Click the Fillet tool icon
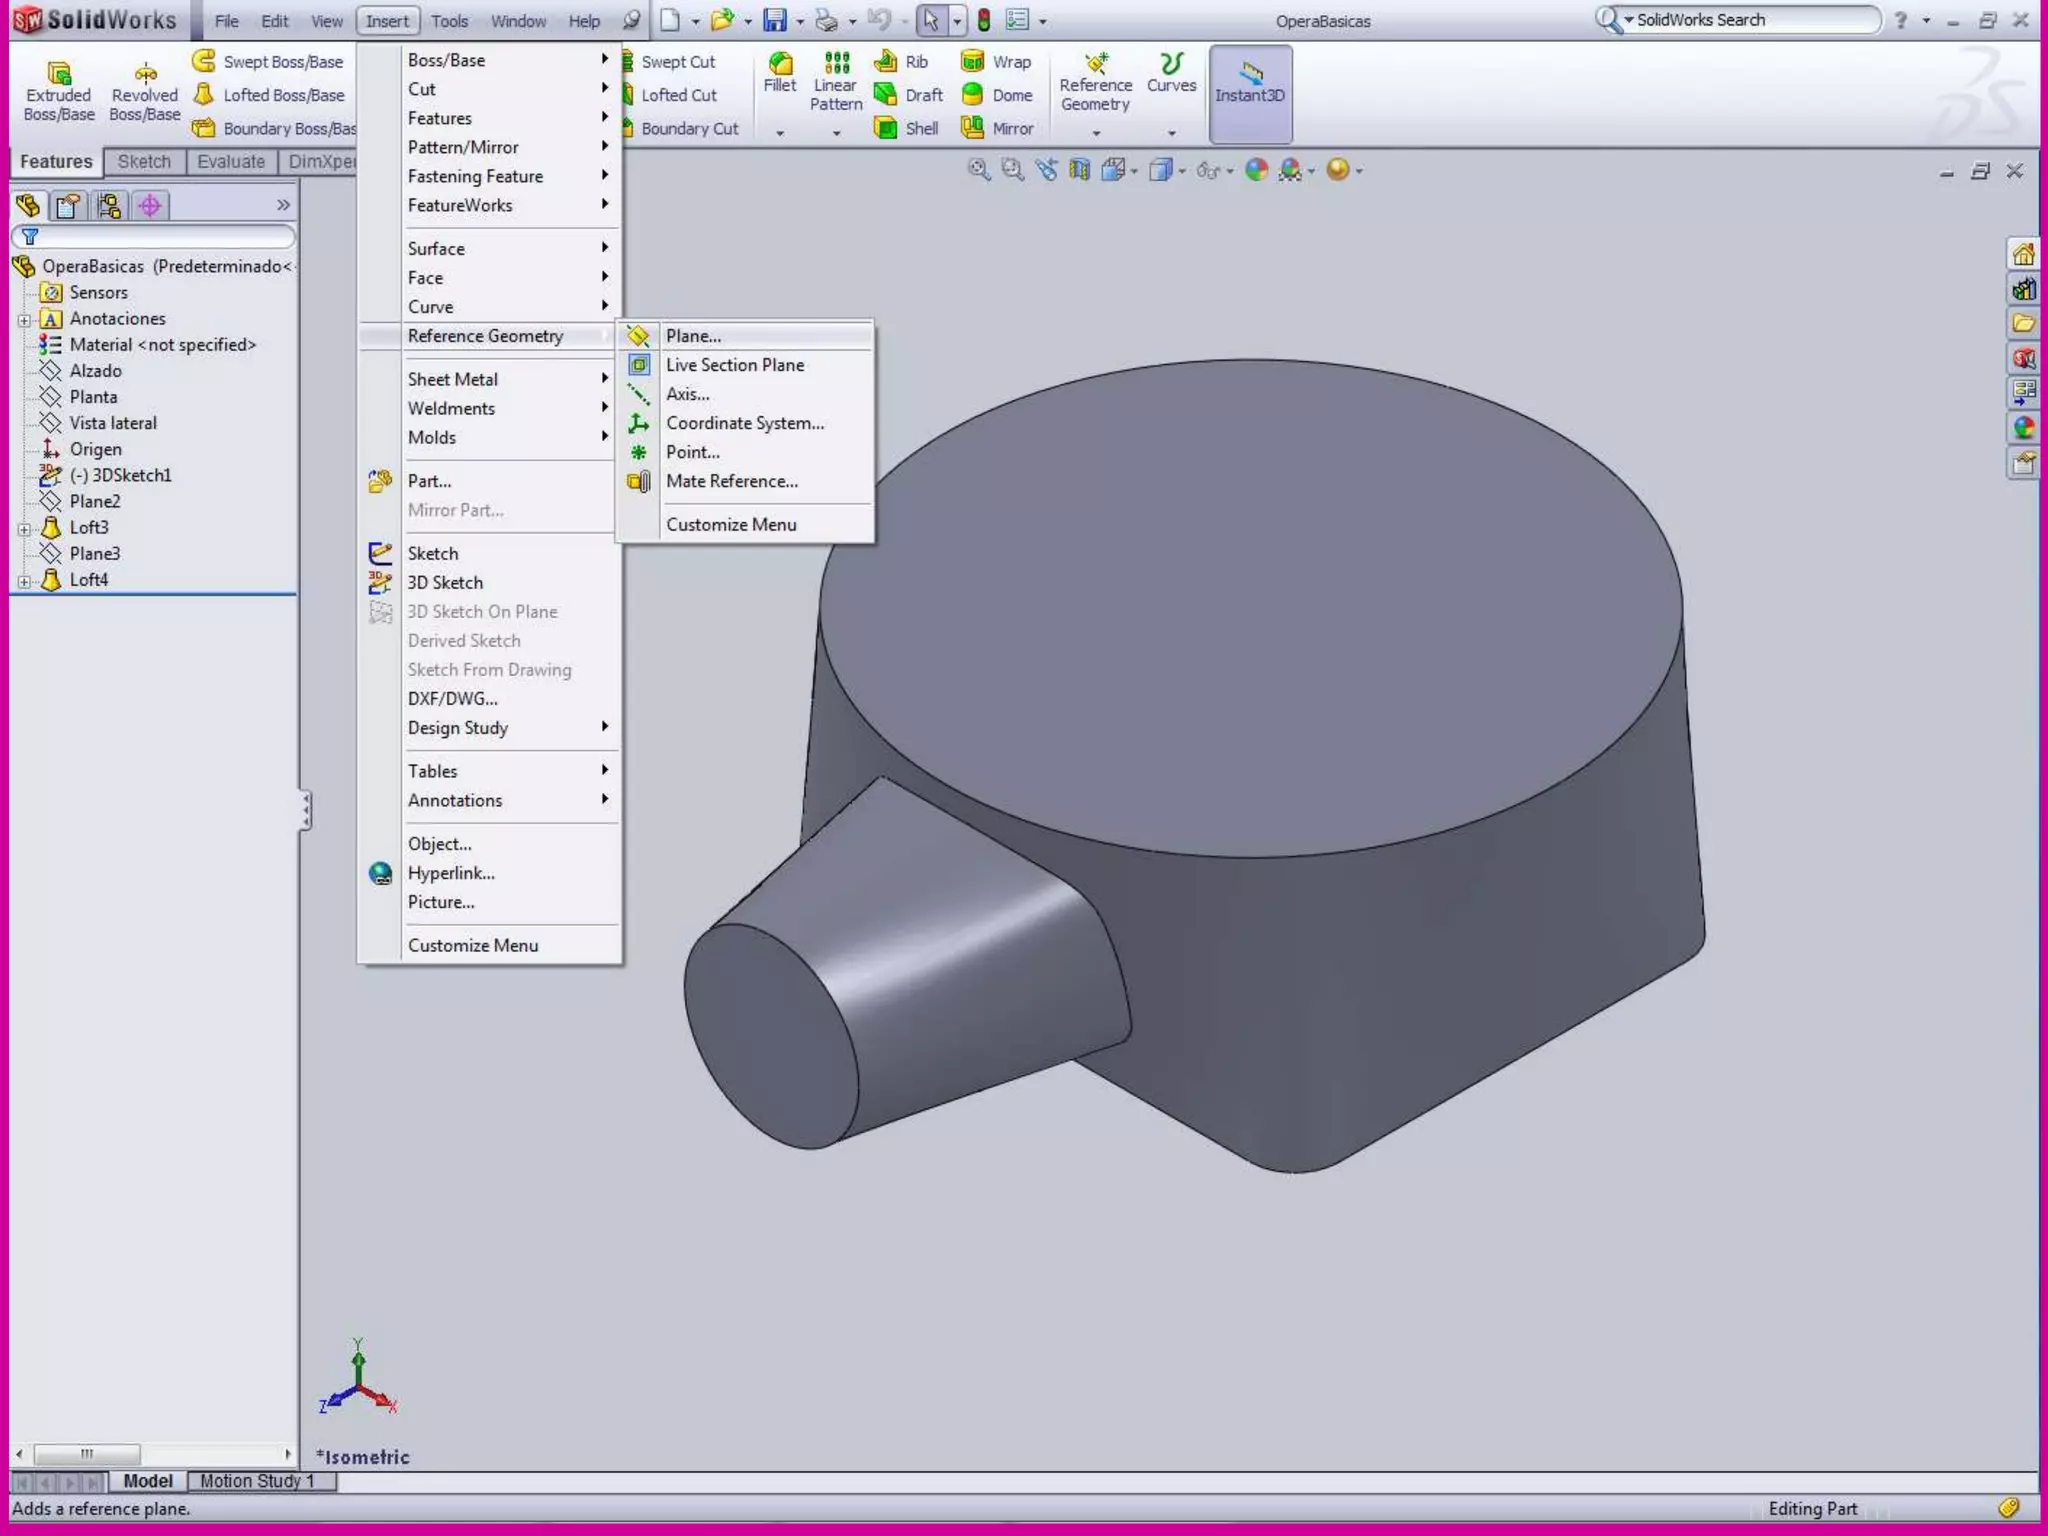 779,66
